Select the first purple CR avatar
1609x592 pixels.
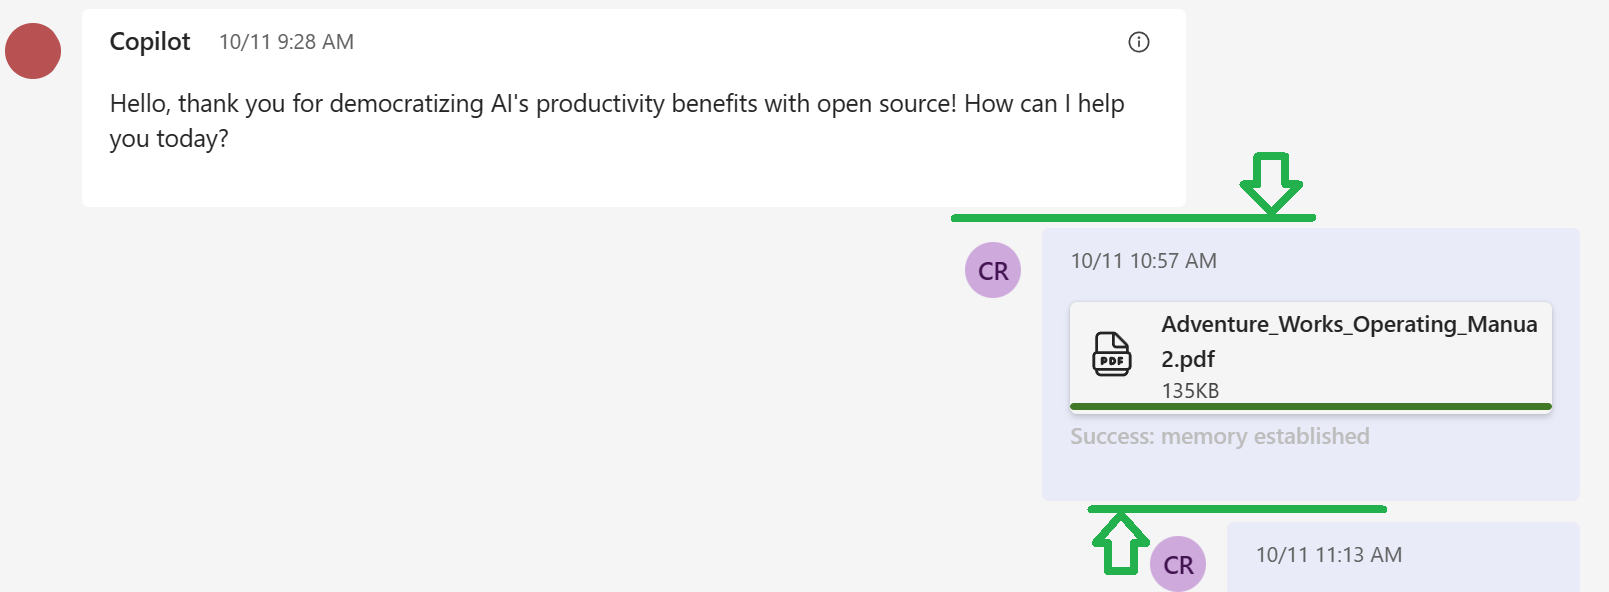[x=993, y=270]
